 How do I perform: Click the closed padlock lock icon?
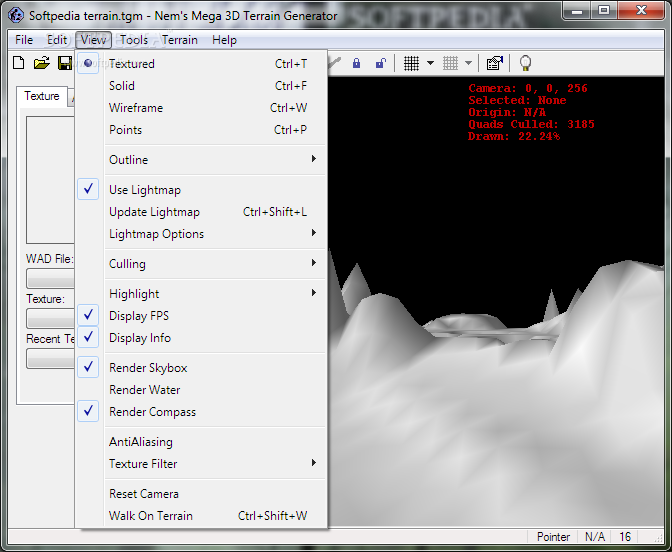pyautogui.click(x=356, y=63)
